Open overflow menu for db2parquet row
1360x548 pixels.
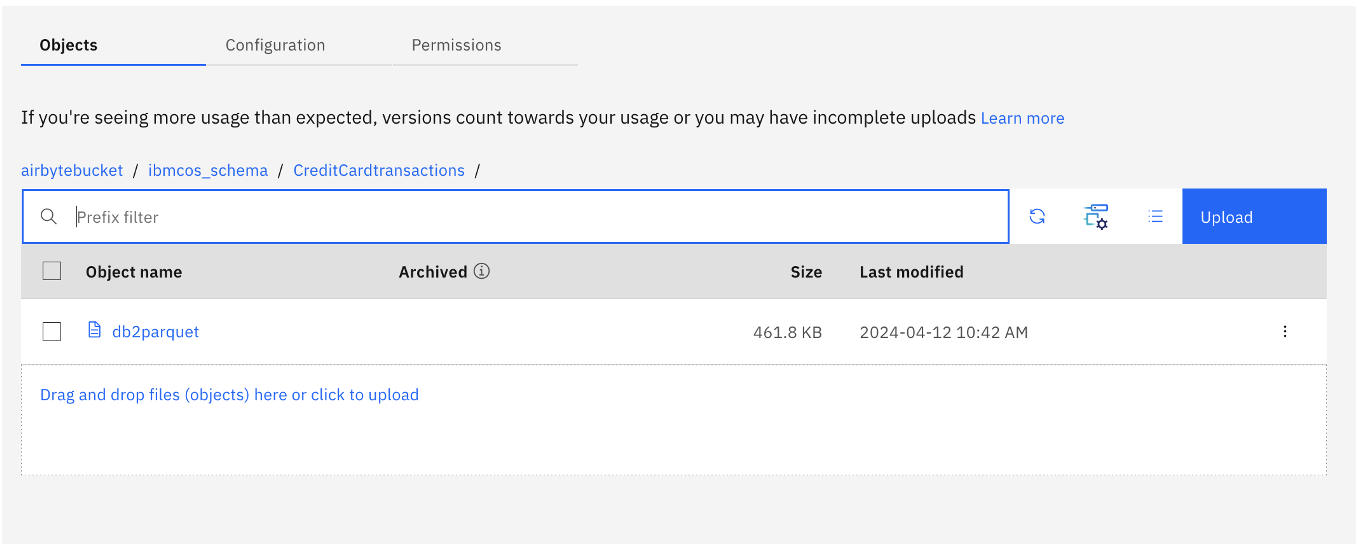point(1285,332)
